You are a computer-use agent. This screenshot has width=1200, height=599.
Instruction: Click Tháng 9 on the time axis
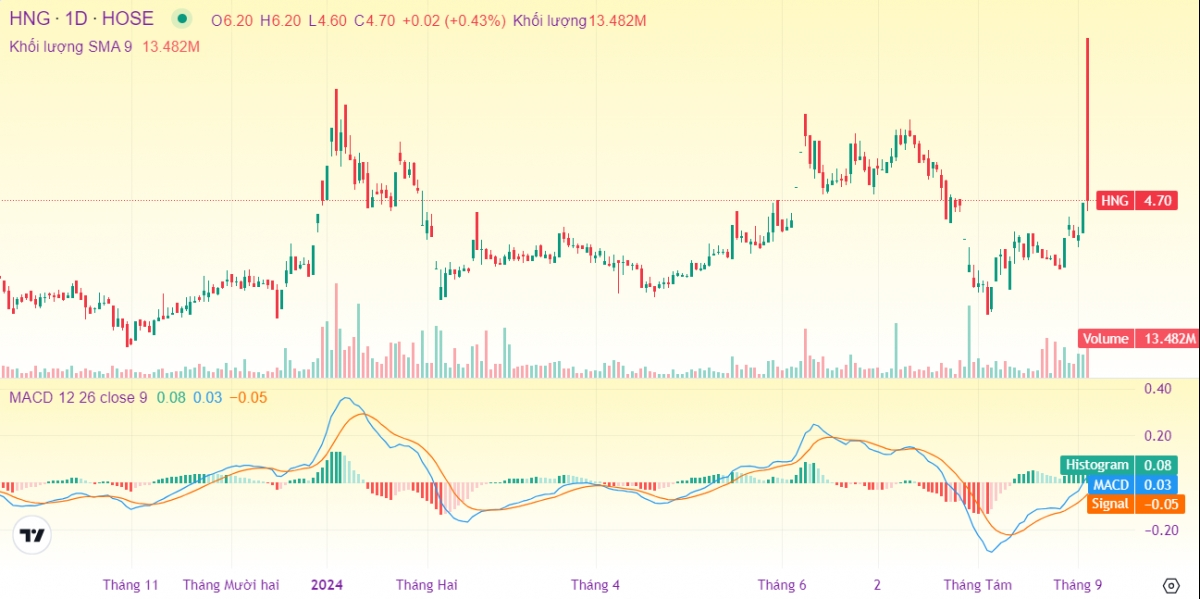[x=1079, y=585]
